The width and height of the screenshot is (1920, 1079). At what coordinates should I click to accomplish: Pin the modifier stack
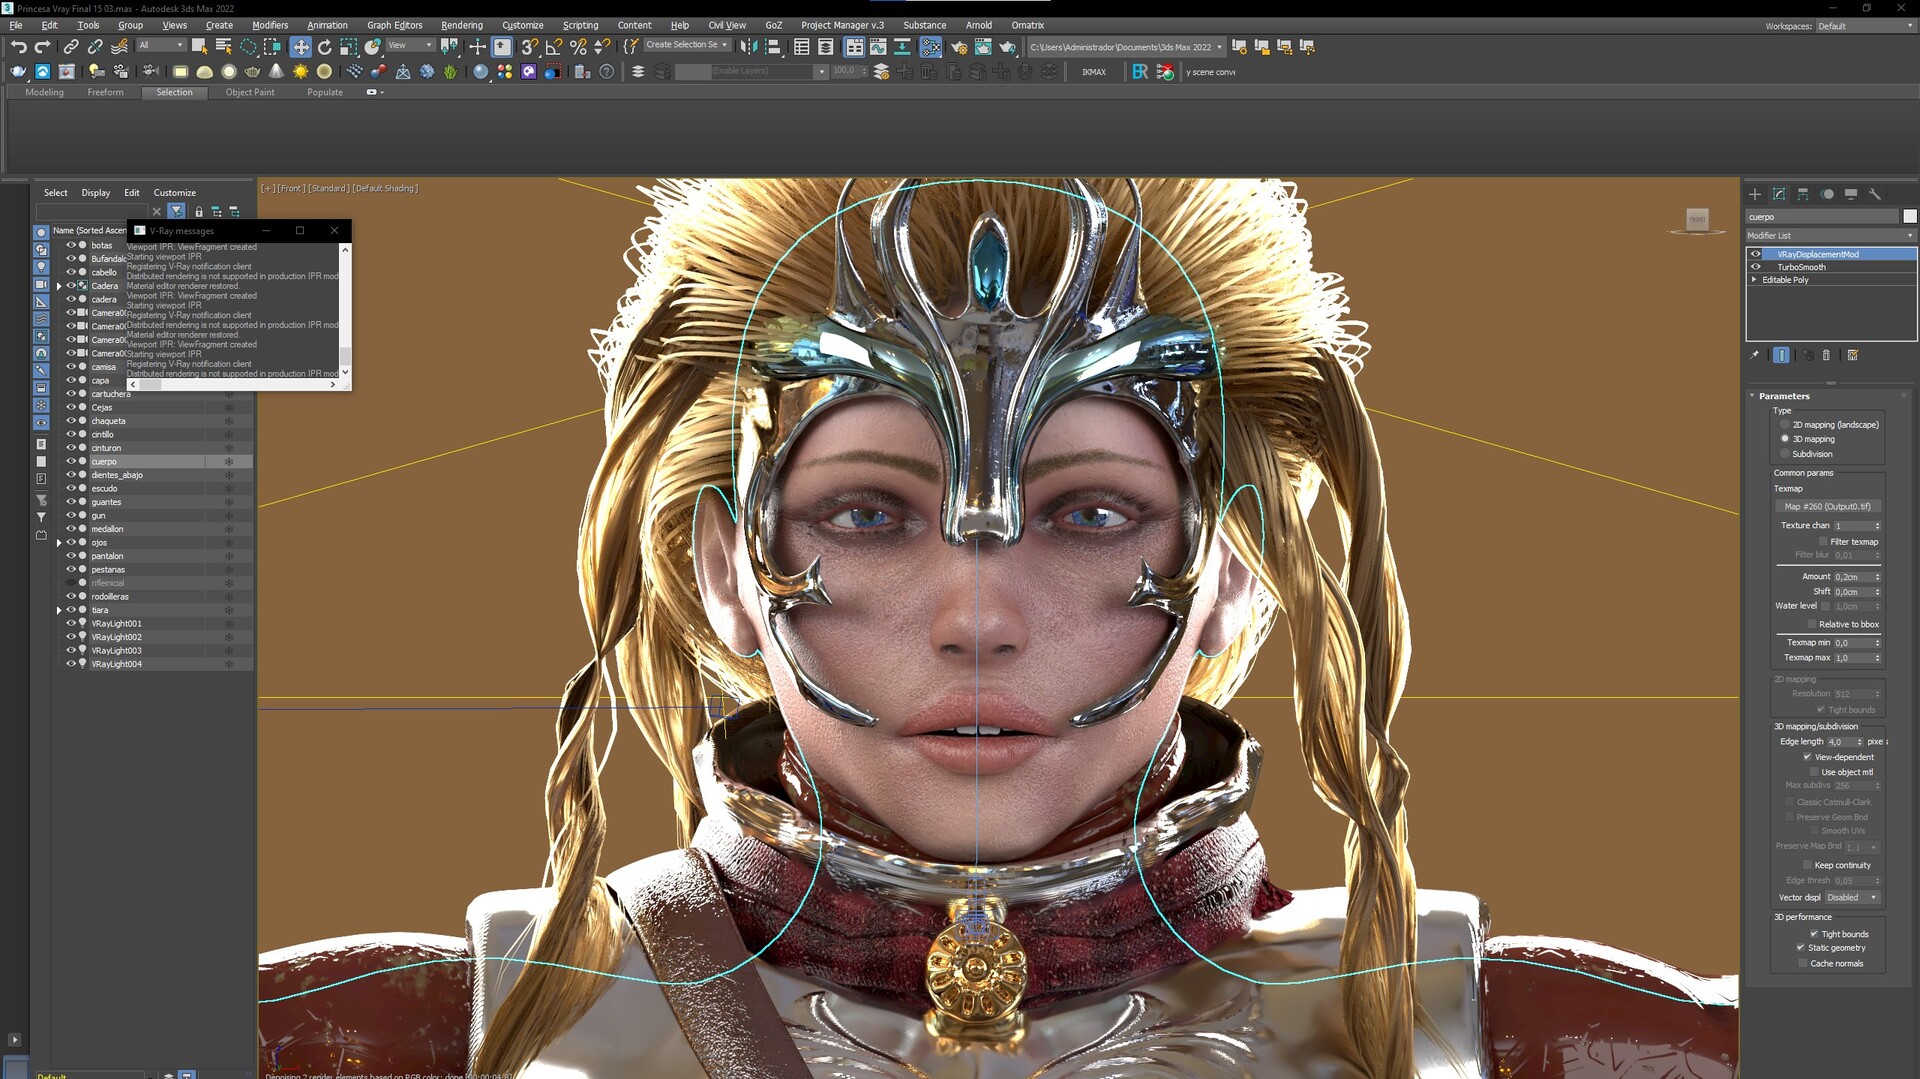point(1754,355)
